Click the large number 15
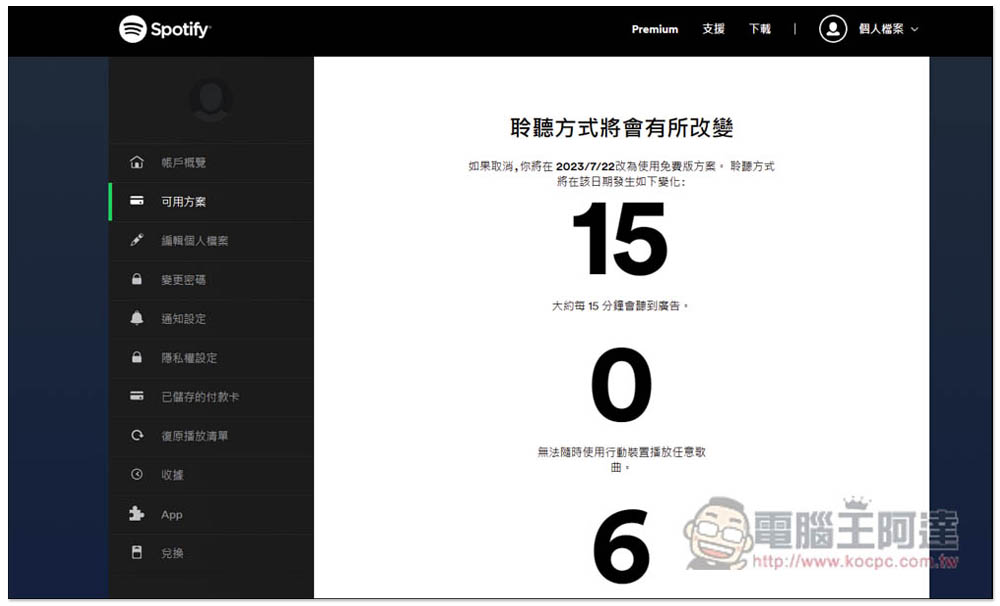This screenshot has width=1000, height=606. 620,240
